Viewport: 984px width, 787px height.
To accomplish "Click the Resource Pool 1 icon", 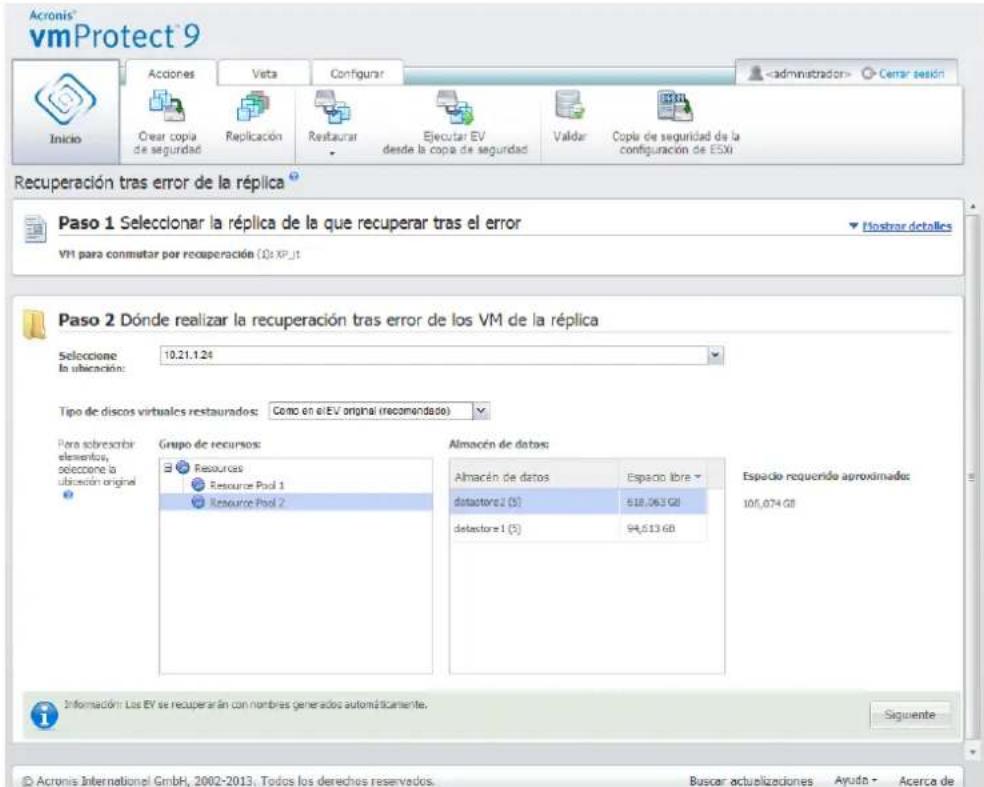I will click(198, 485).
